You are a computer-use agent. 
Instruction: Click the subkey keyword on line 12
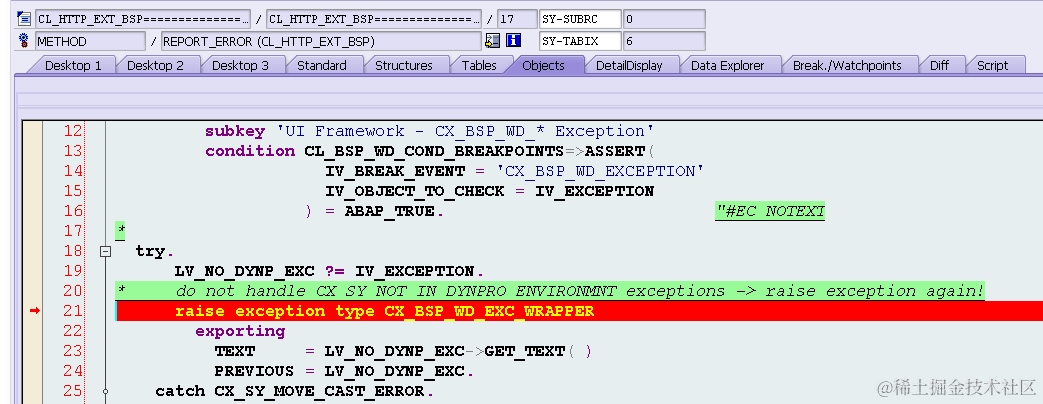point(234,131)
